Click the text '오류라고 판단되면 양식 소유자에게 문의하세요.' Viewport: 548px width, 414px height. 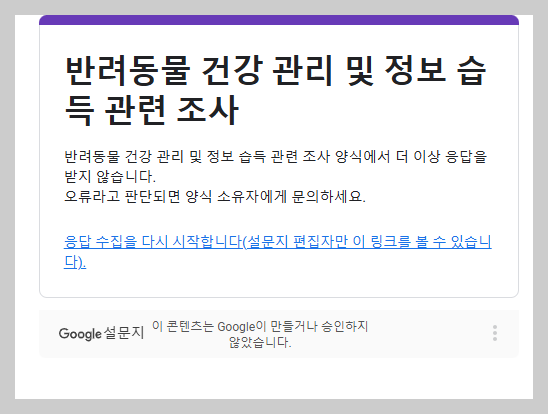point(215,197)
